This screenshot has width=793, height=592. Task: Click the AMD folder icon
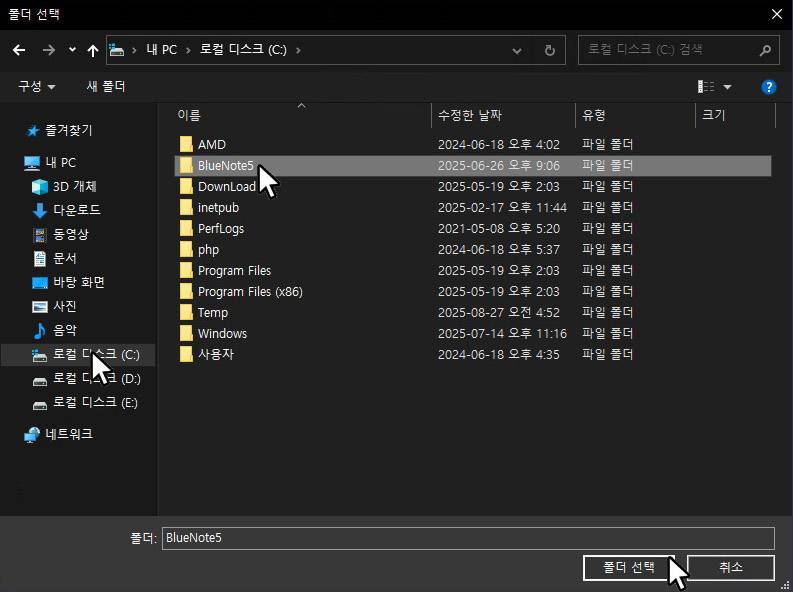[186, 145]
